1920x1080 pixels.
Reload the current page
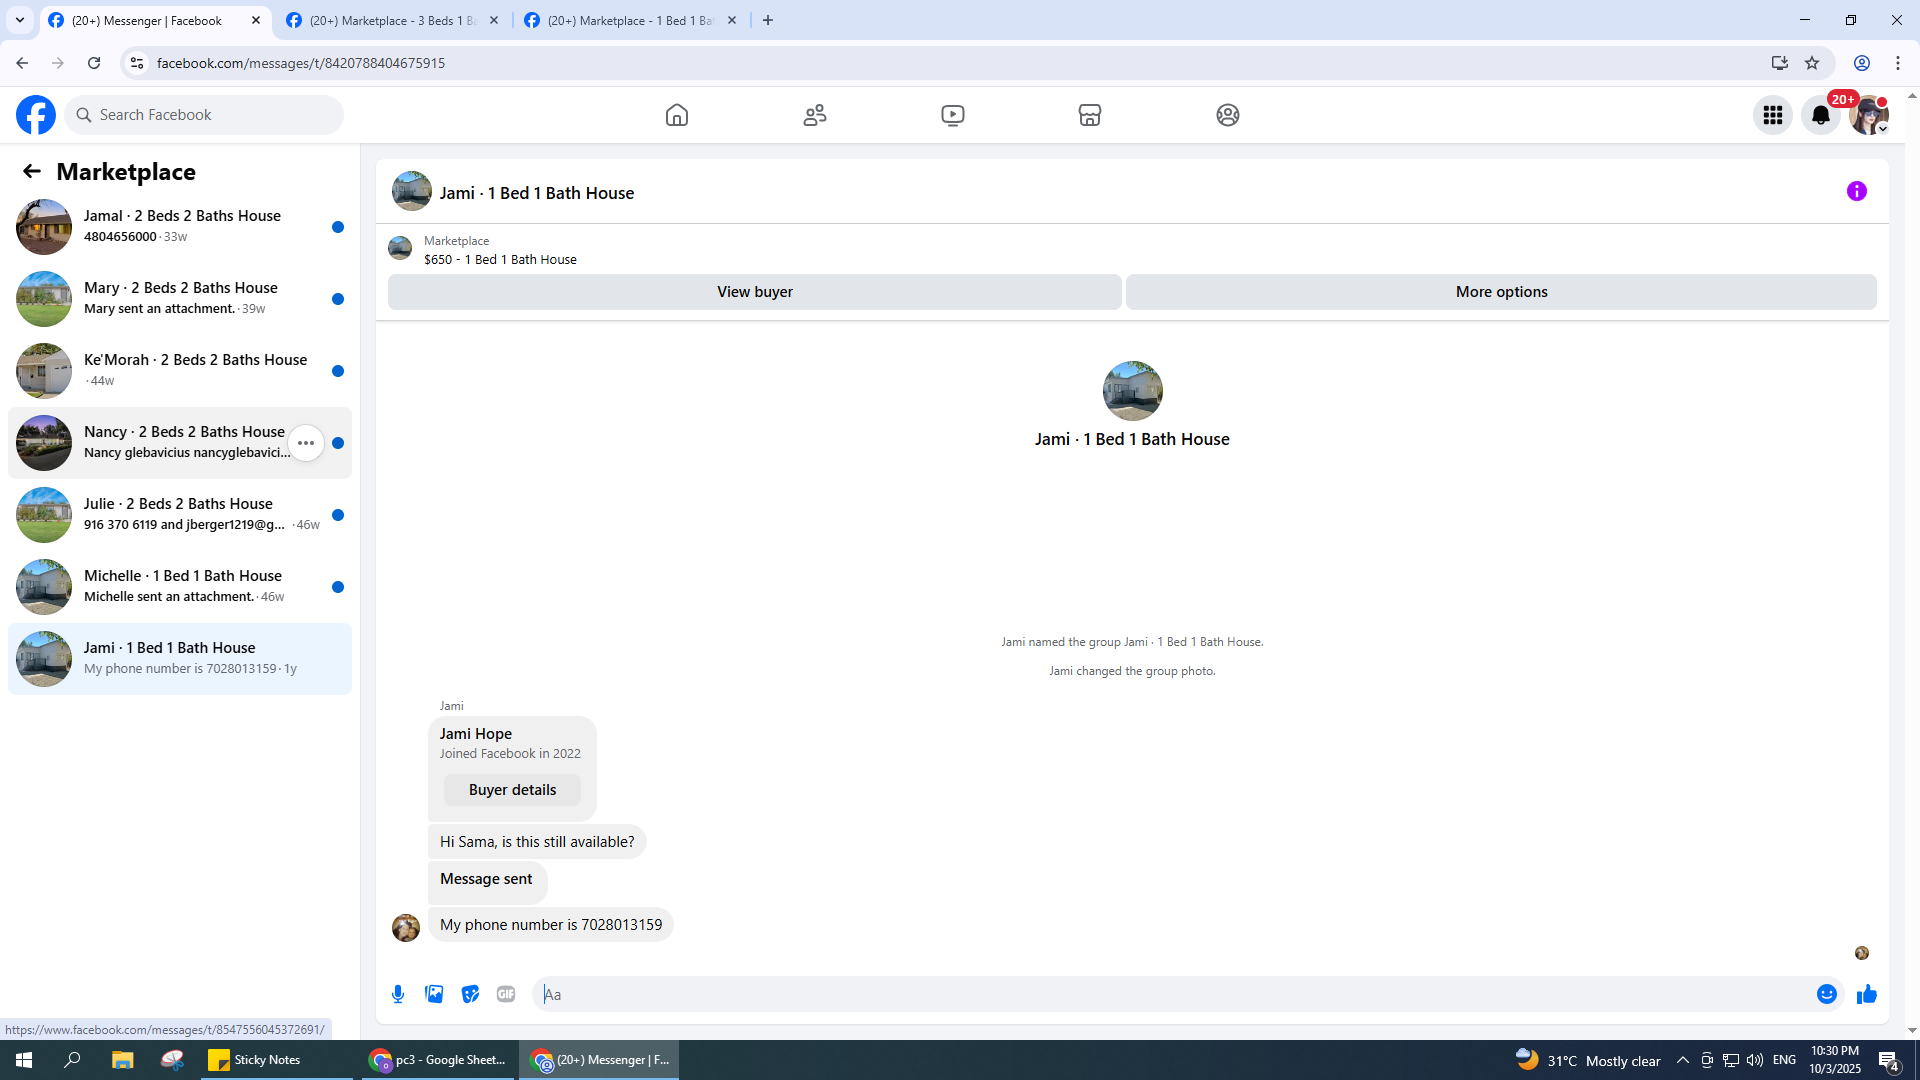point(94,63)
